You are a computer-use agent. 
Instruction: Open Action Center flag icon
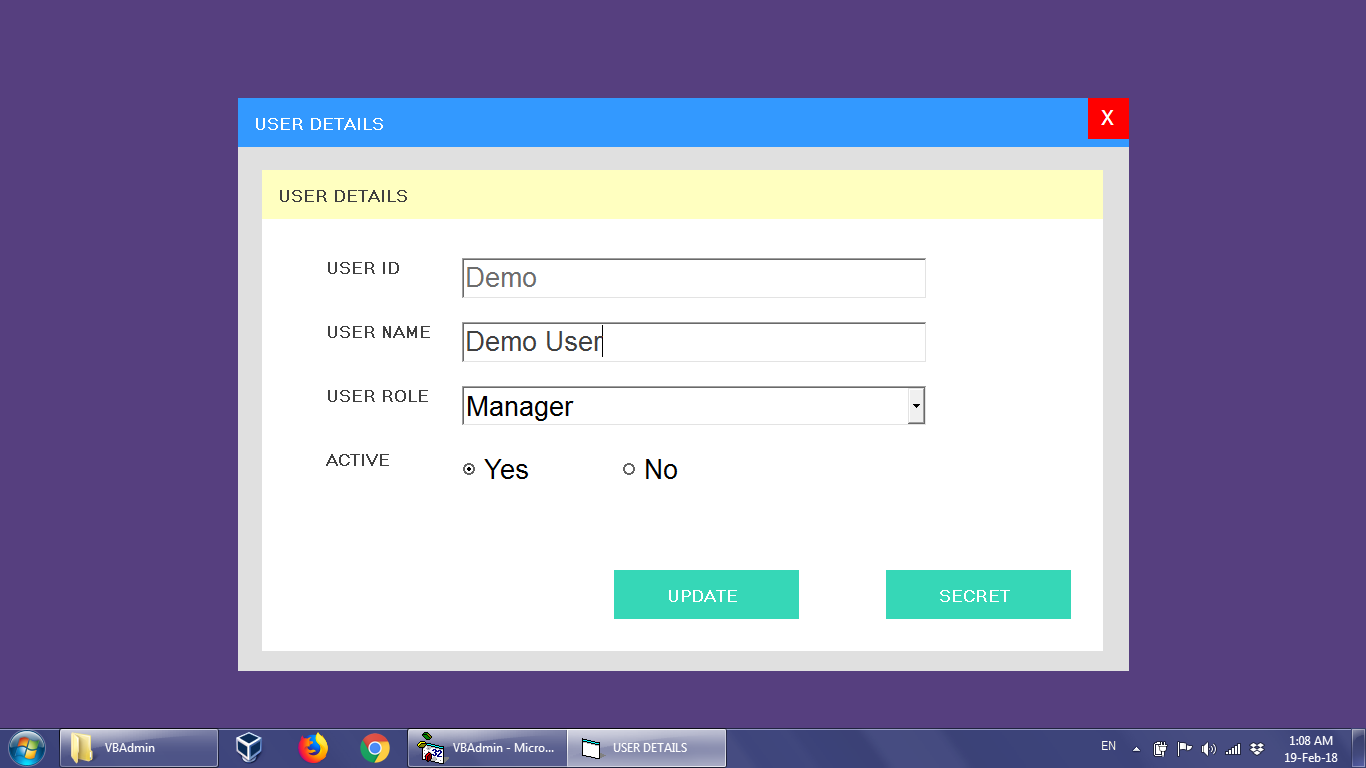[x=1184, y=748]
